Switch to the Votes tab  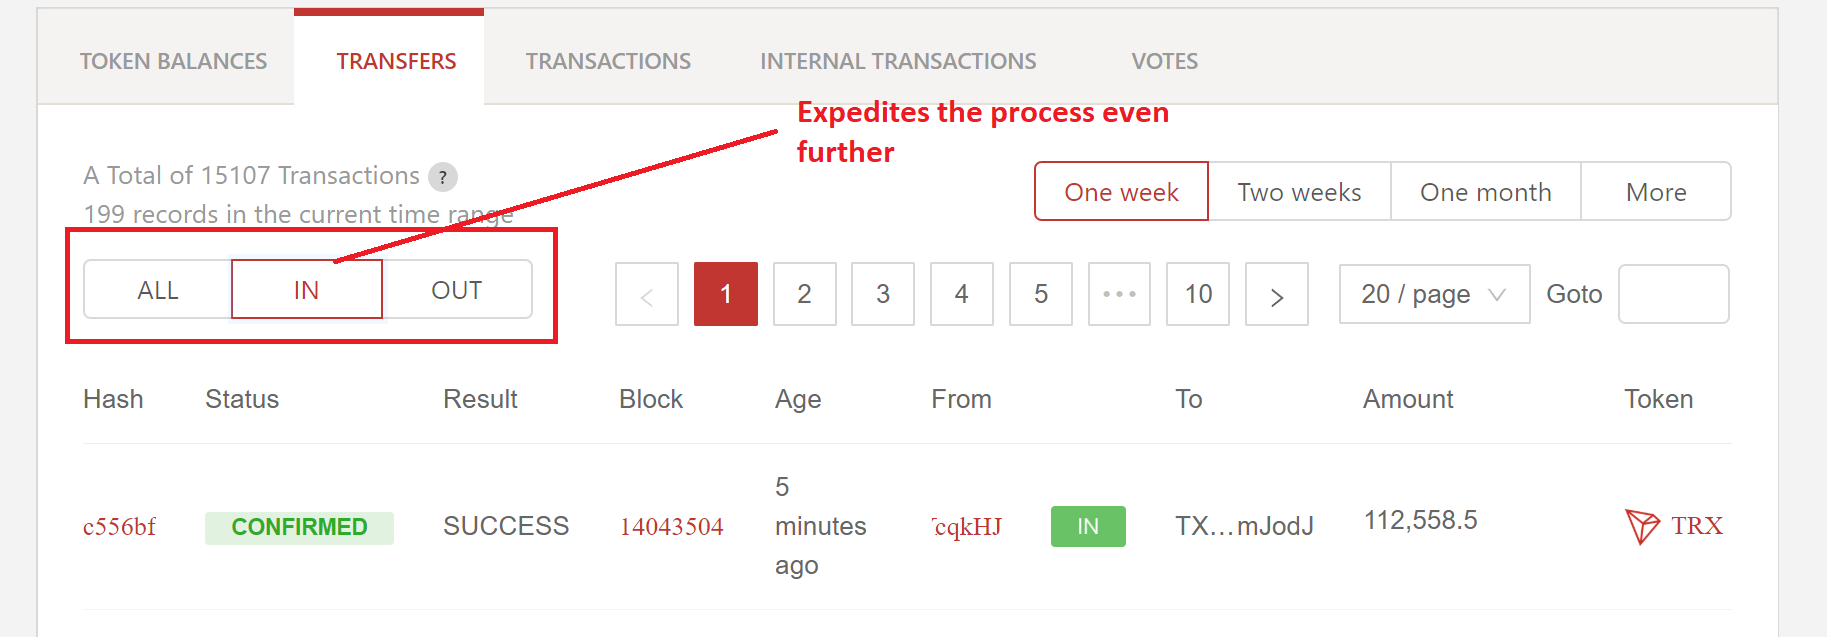click(1164, 61)
